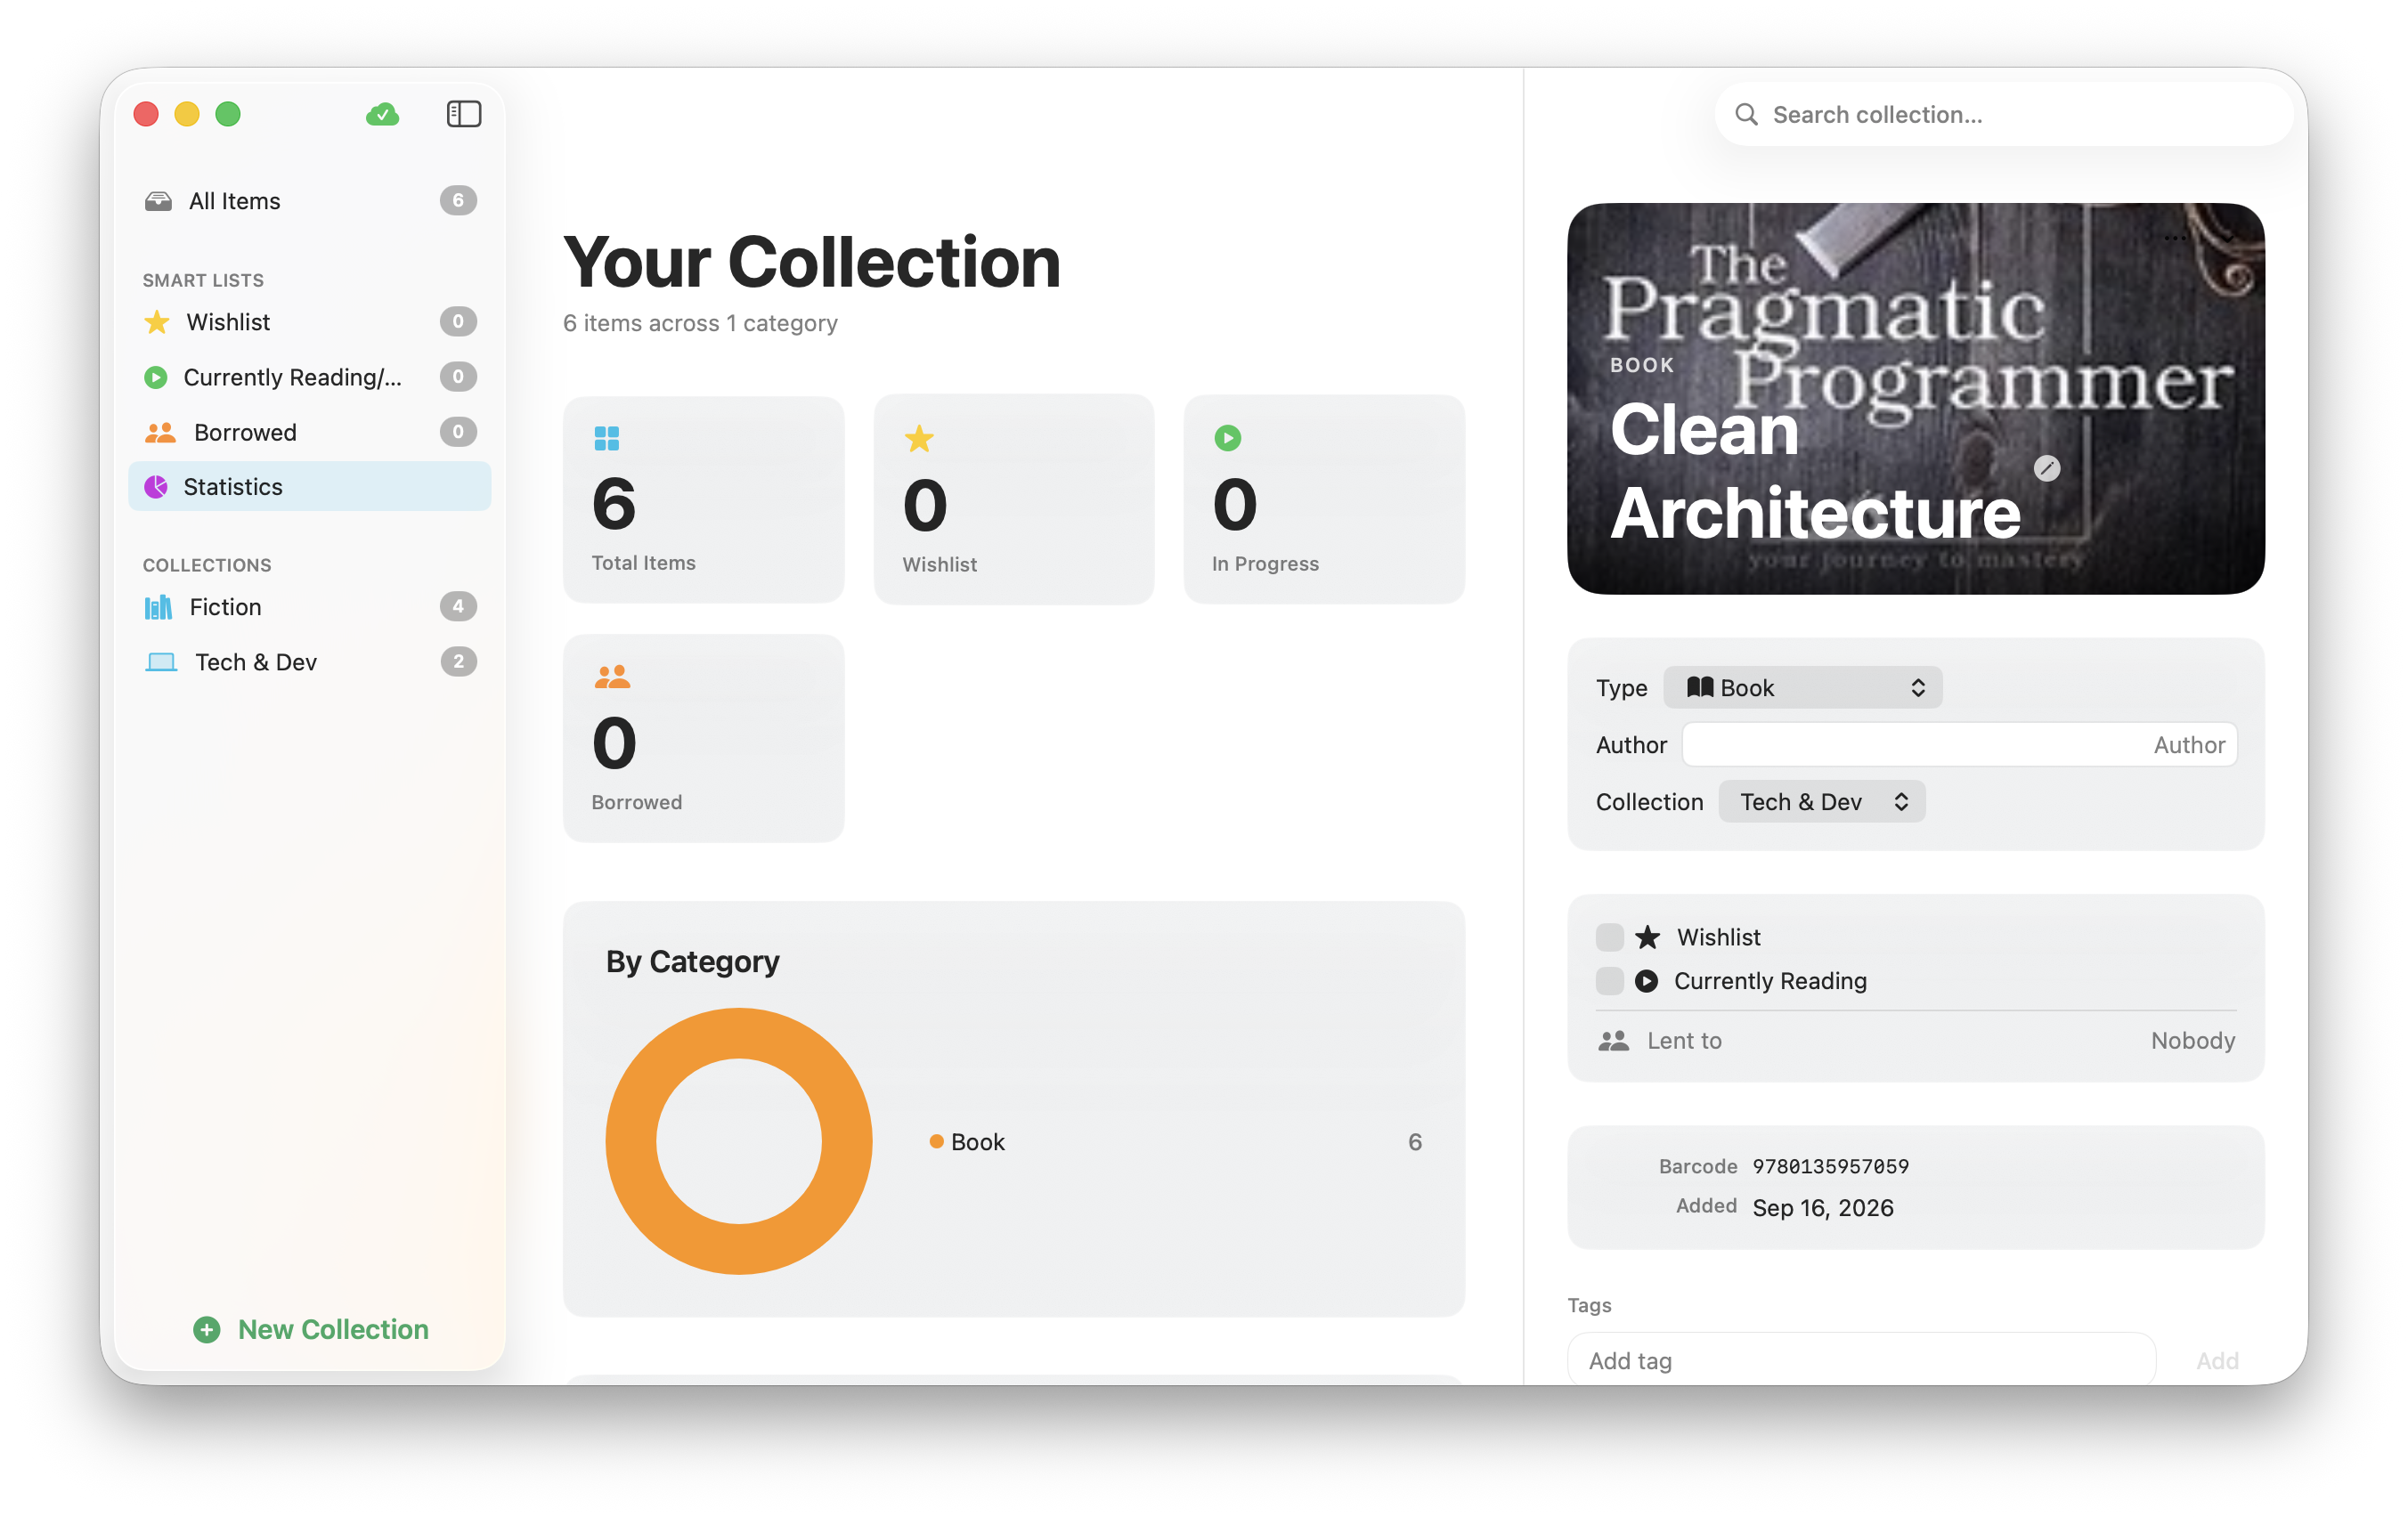Click the Clean Architecture book cover
This screenshot has width=2408, height=1517.
[1915, 399]
